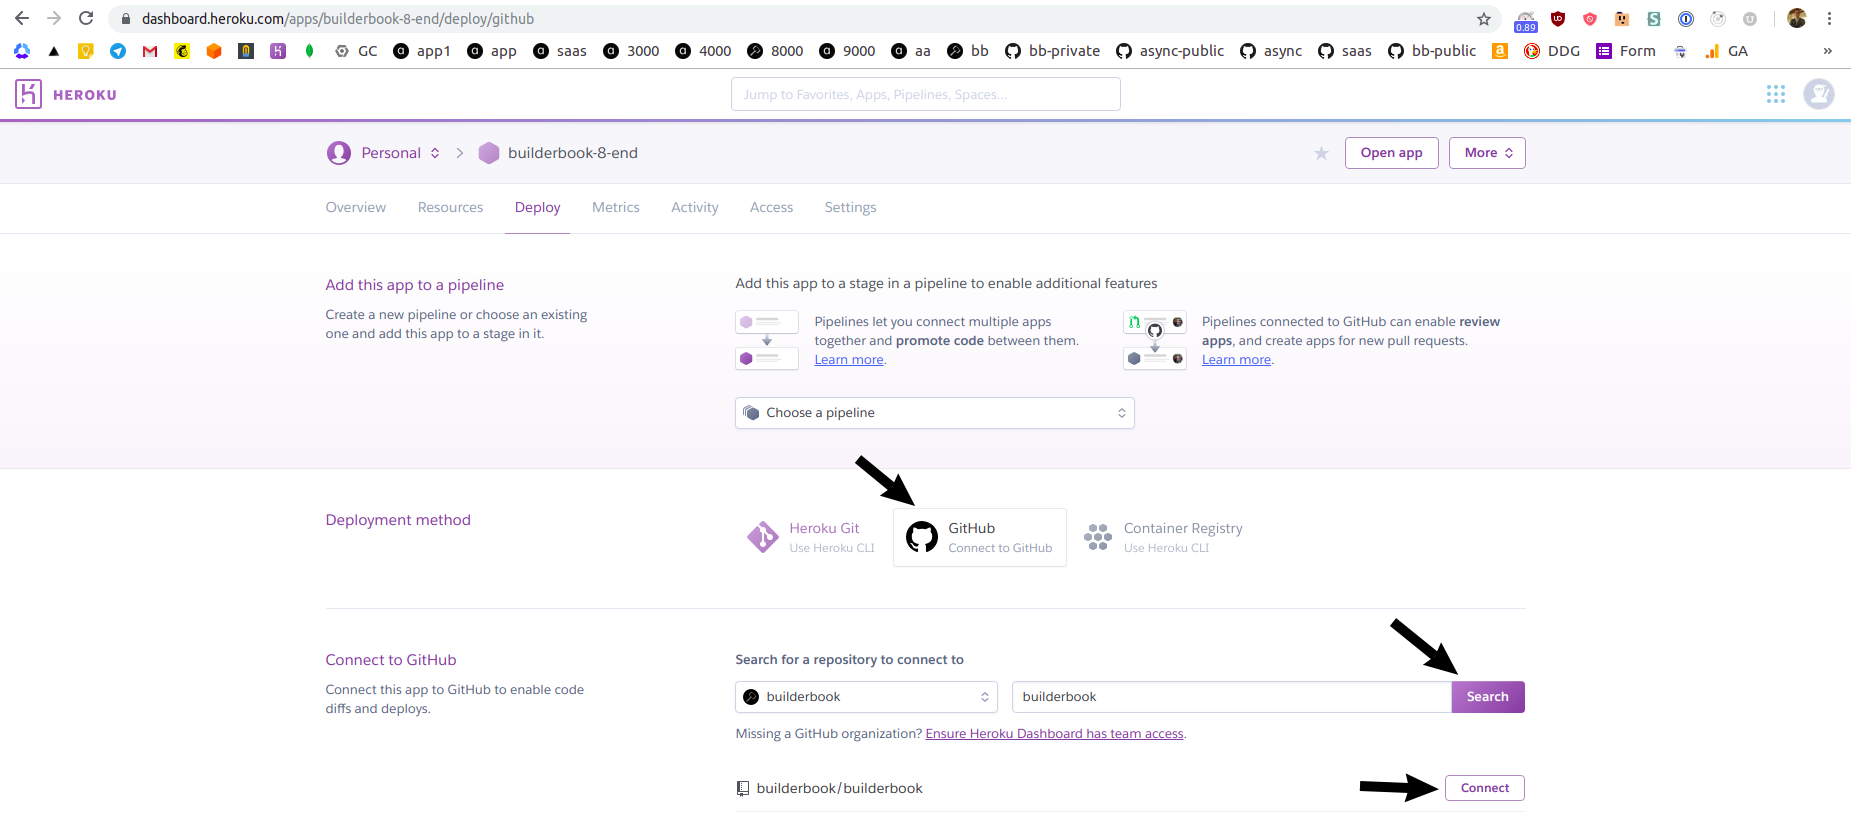The height and width of the screenshot is (821, 1851).
Task: Click the Chrome profile avatar
Action: click(1797, 18)
